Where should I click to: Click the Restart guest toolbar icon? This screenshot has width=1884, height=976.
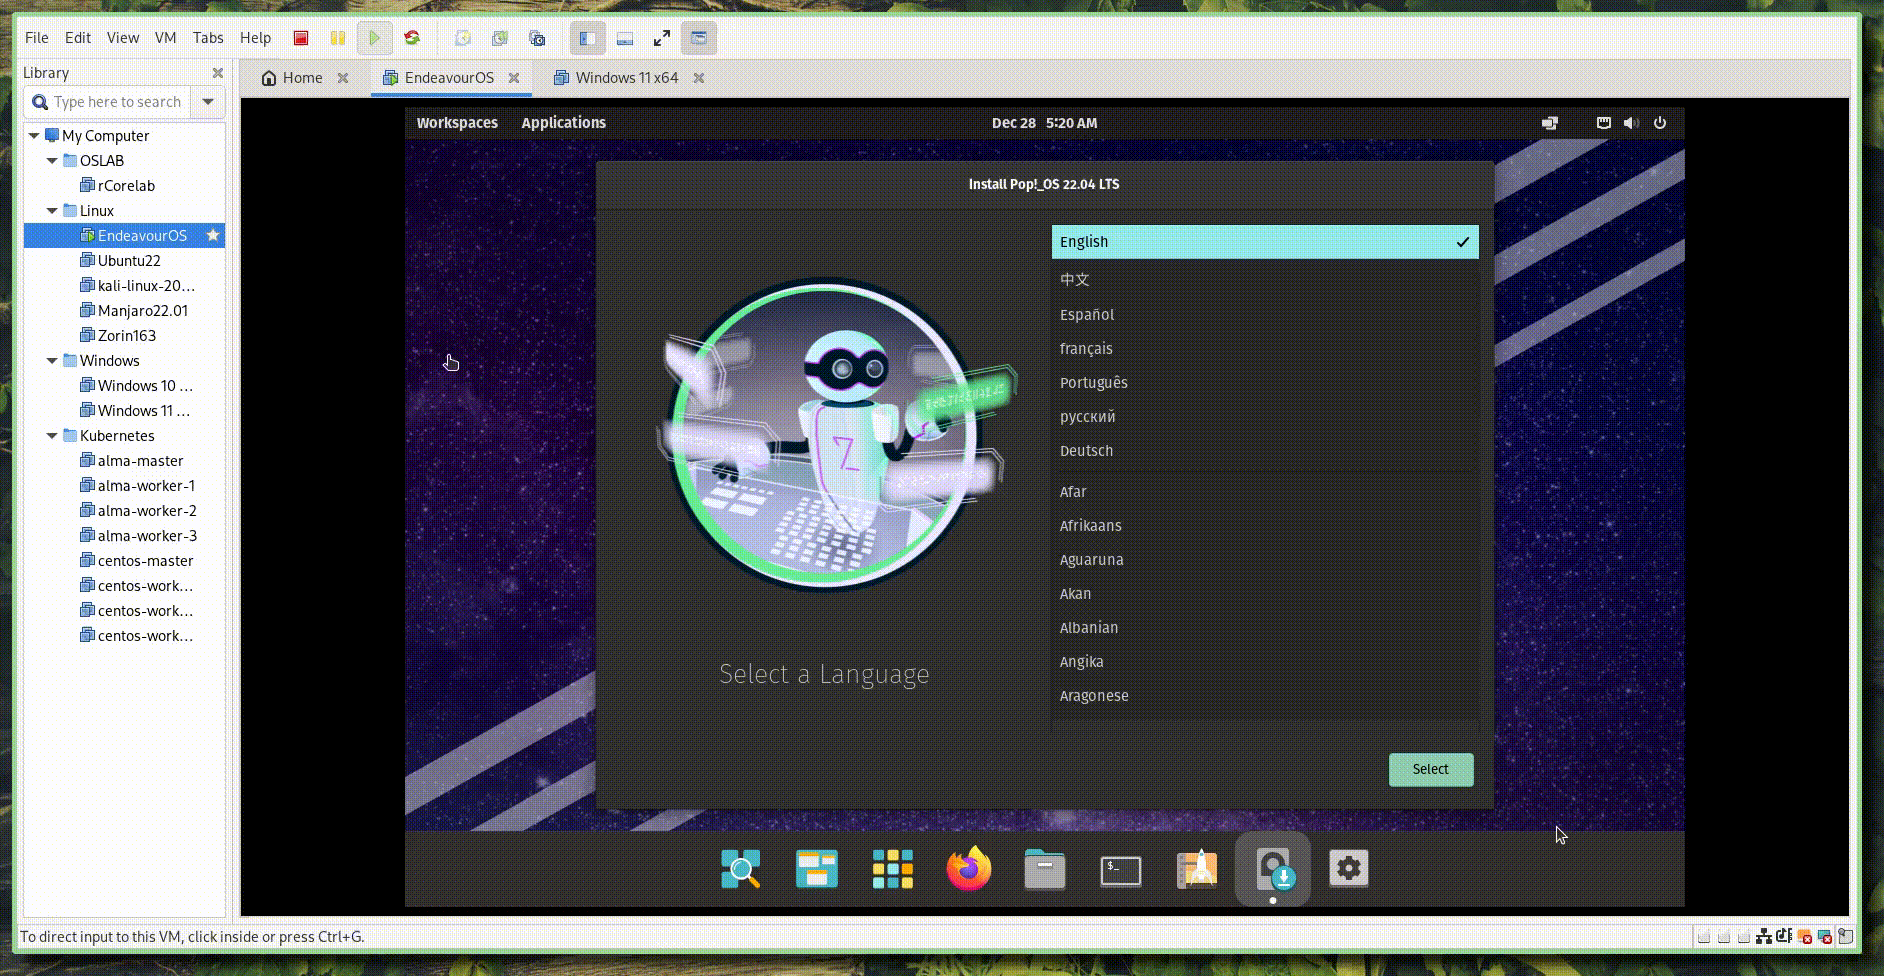coord(412,38)
